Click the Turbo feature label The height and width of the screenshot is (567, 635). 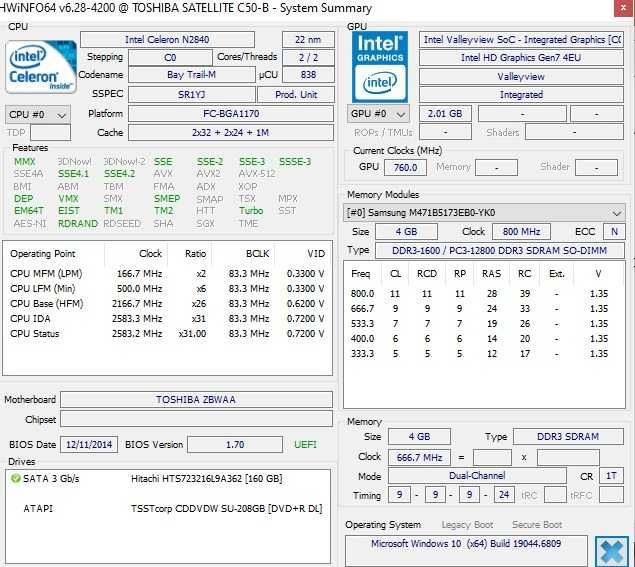point(251,211)
